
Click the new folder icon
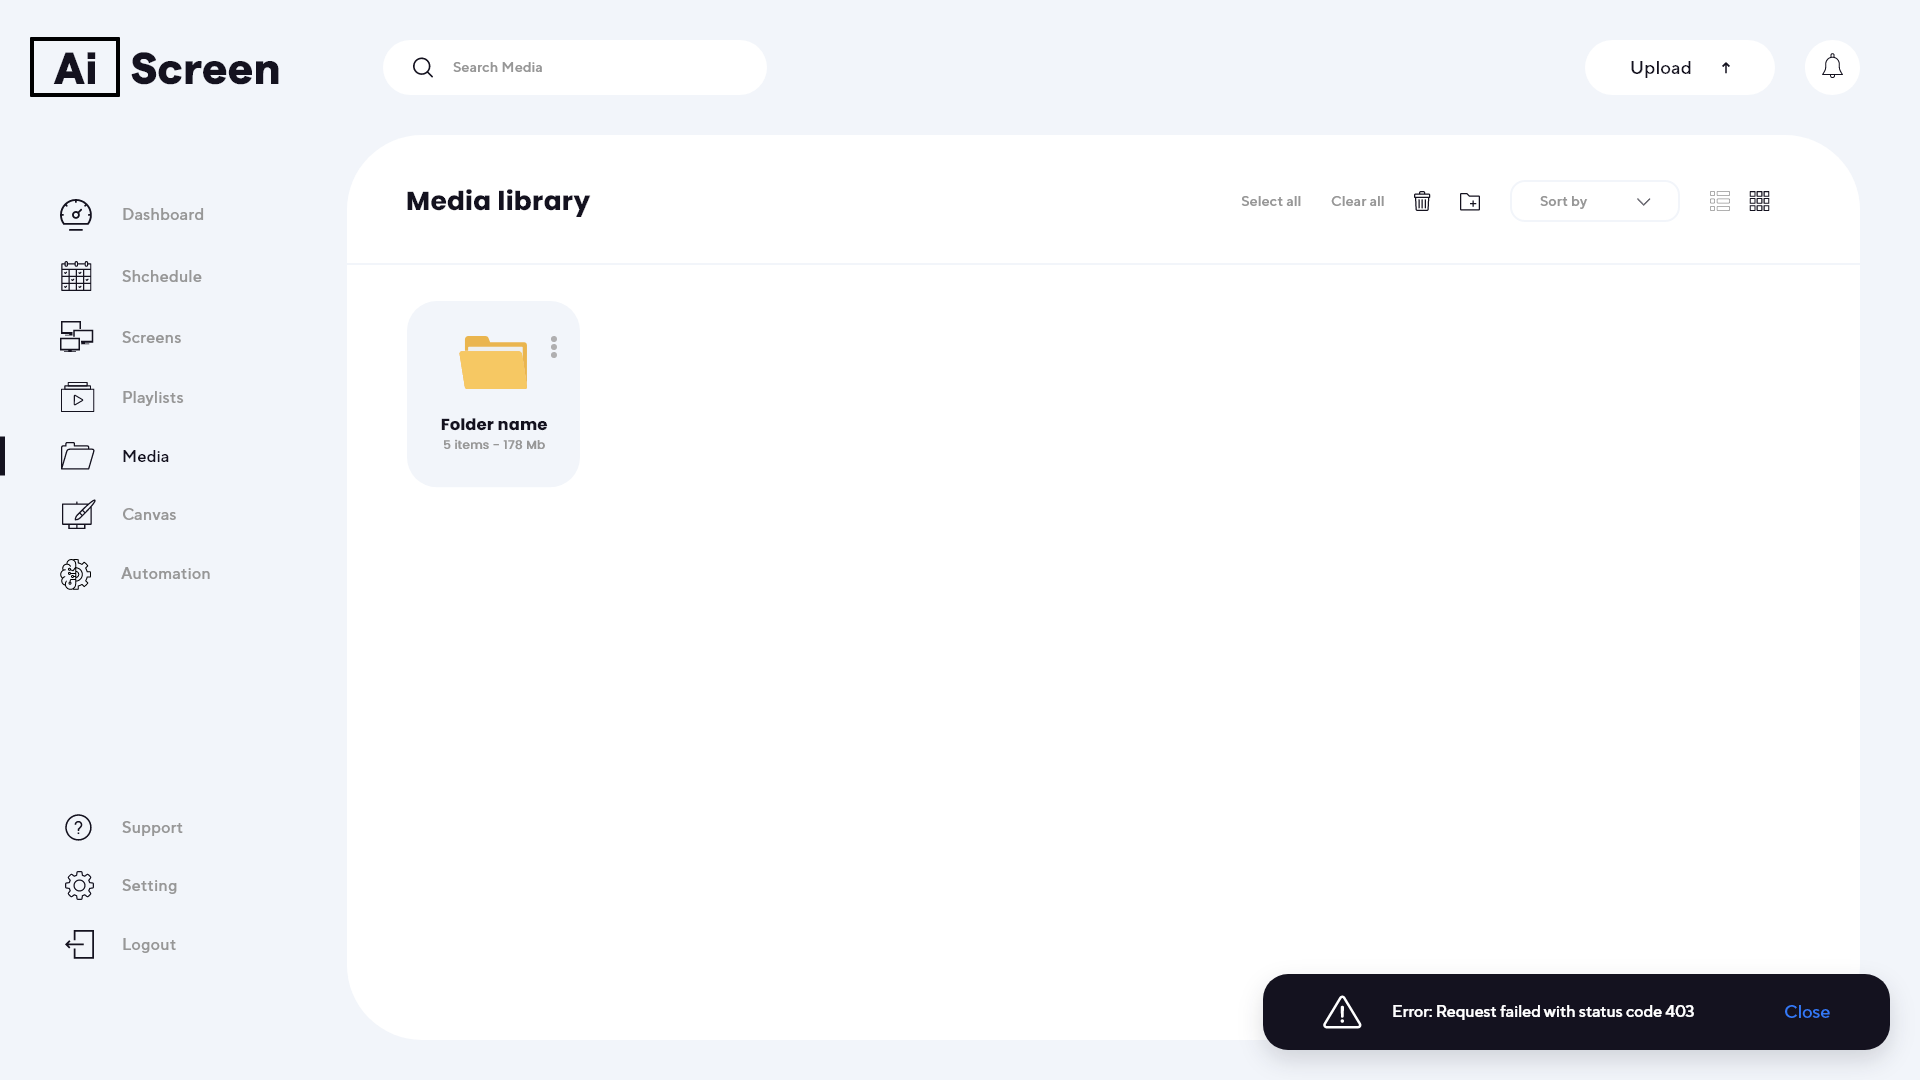pos(1470,202)
